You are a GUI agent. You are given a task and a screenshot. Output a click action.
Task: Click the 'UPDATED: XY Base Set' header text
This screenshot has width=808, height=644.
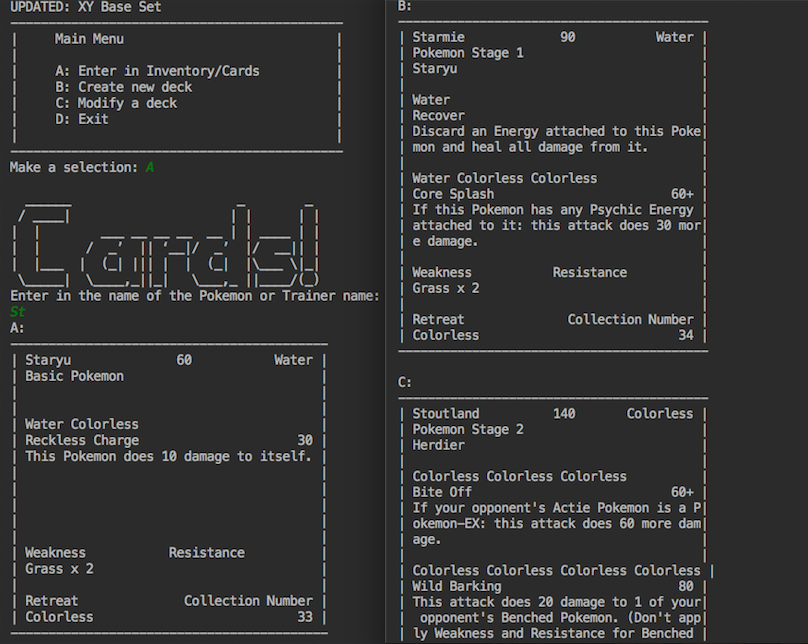pyautogui.click(x=86, y=7)
